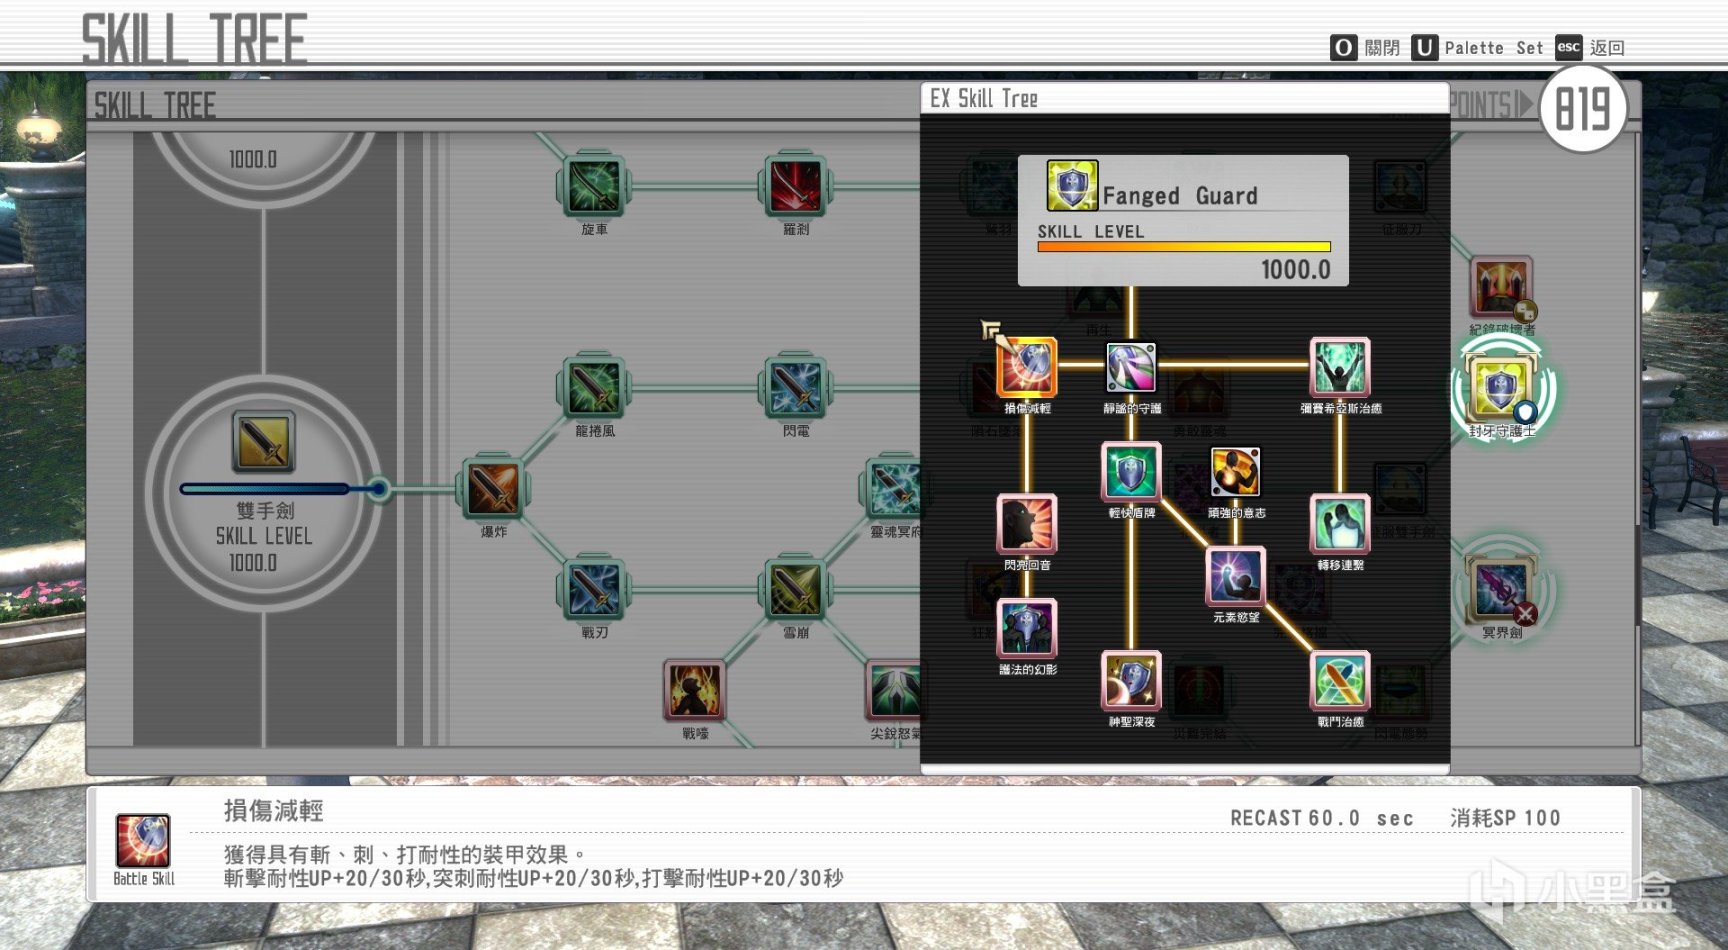
Task: Click the Fanged Guard skill name text
Action: (1180, 196)
